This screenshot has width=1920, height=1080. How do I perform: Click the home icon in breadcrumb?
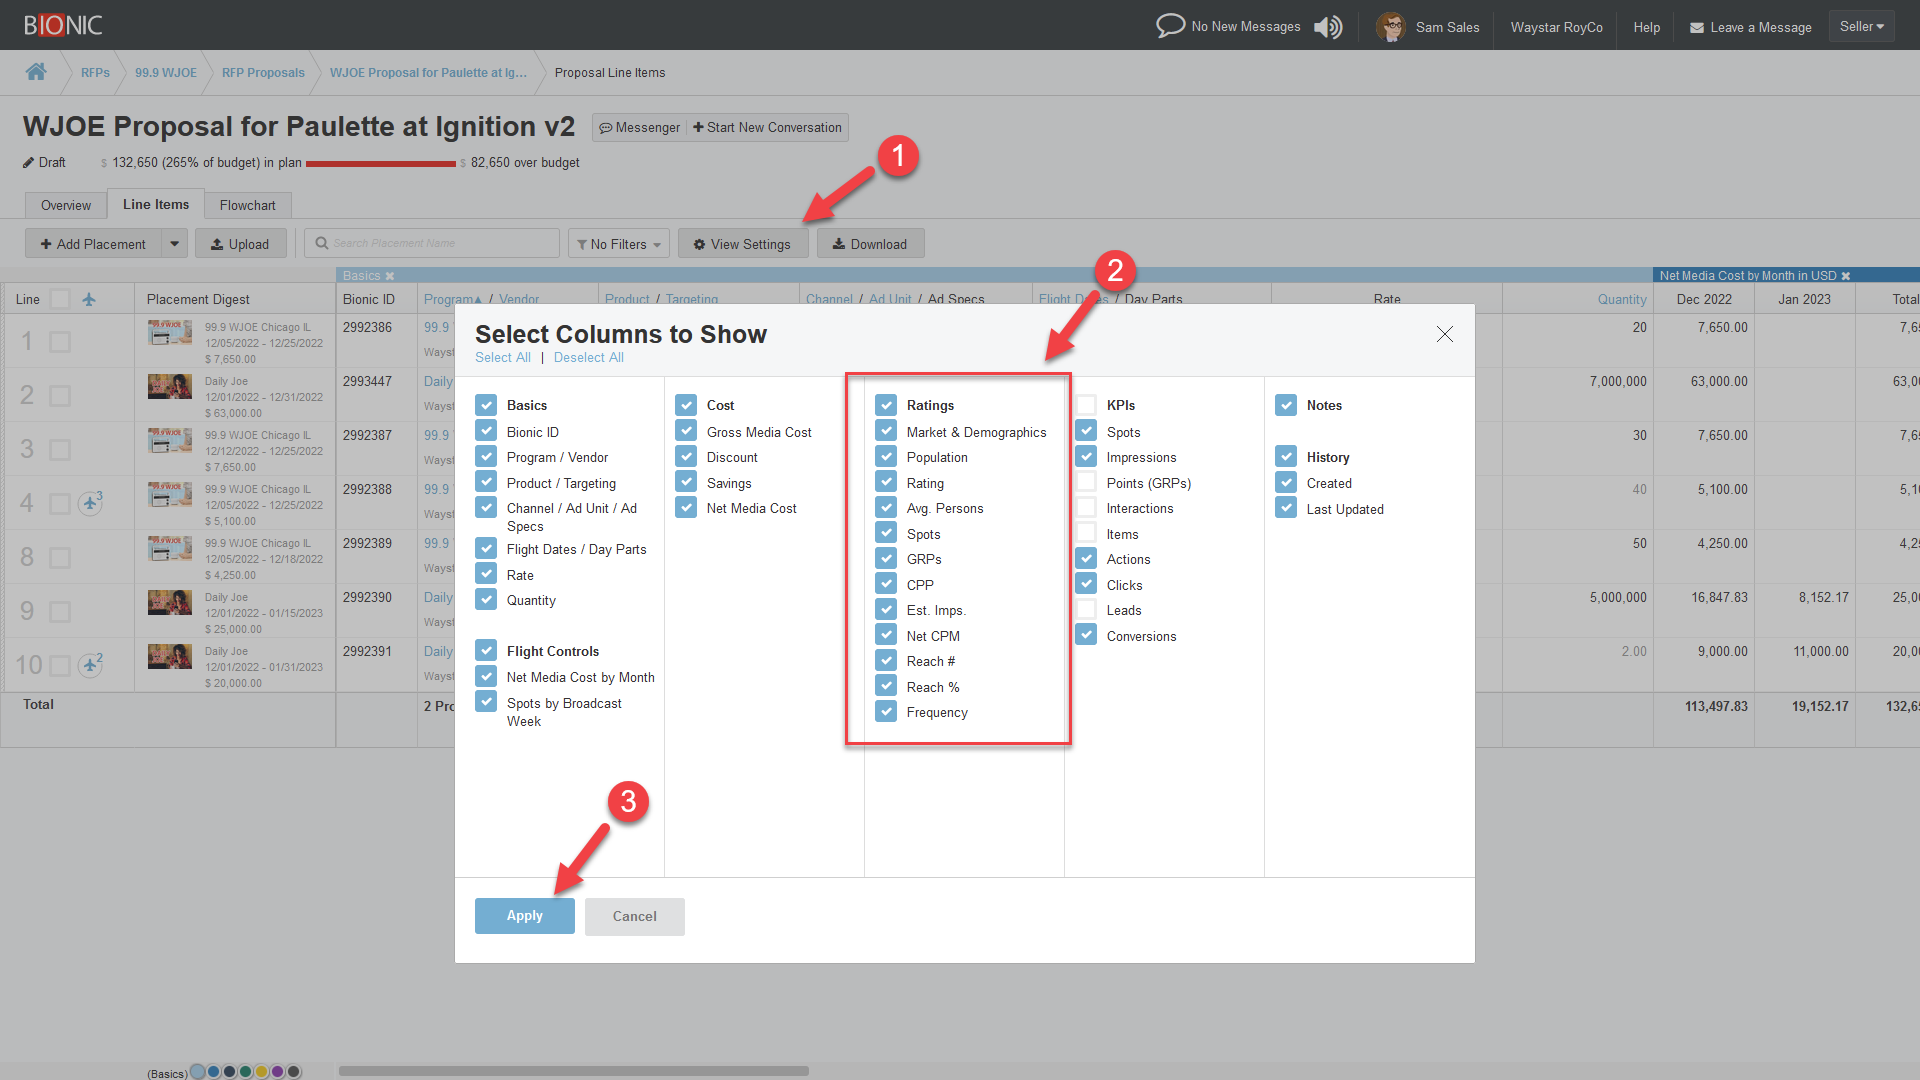click(36, 72)
